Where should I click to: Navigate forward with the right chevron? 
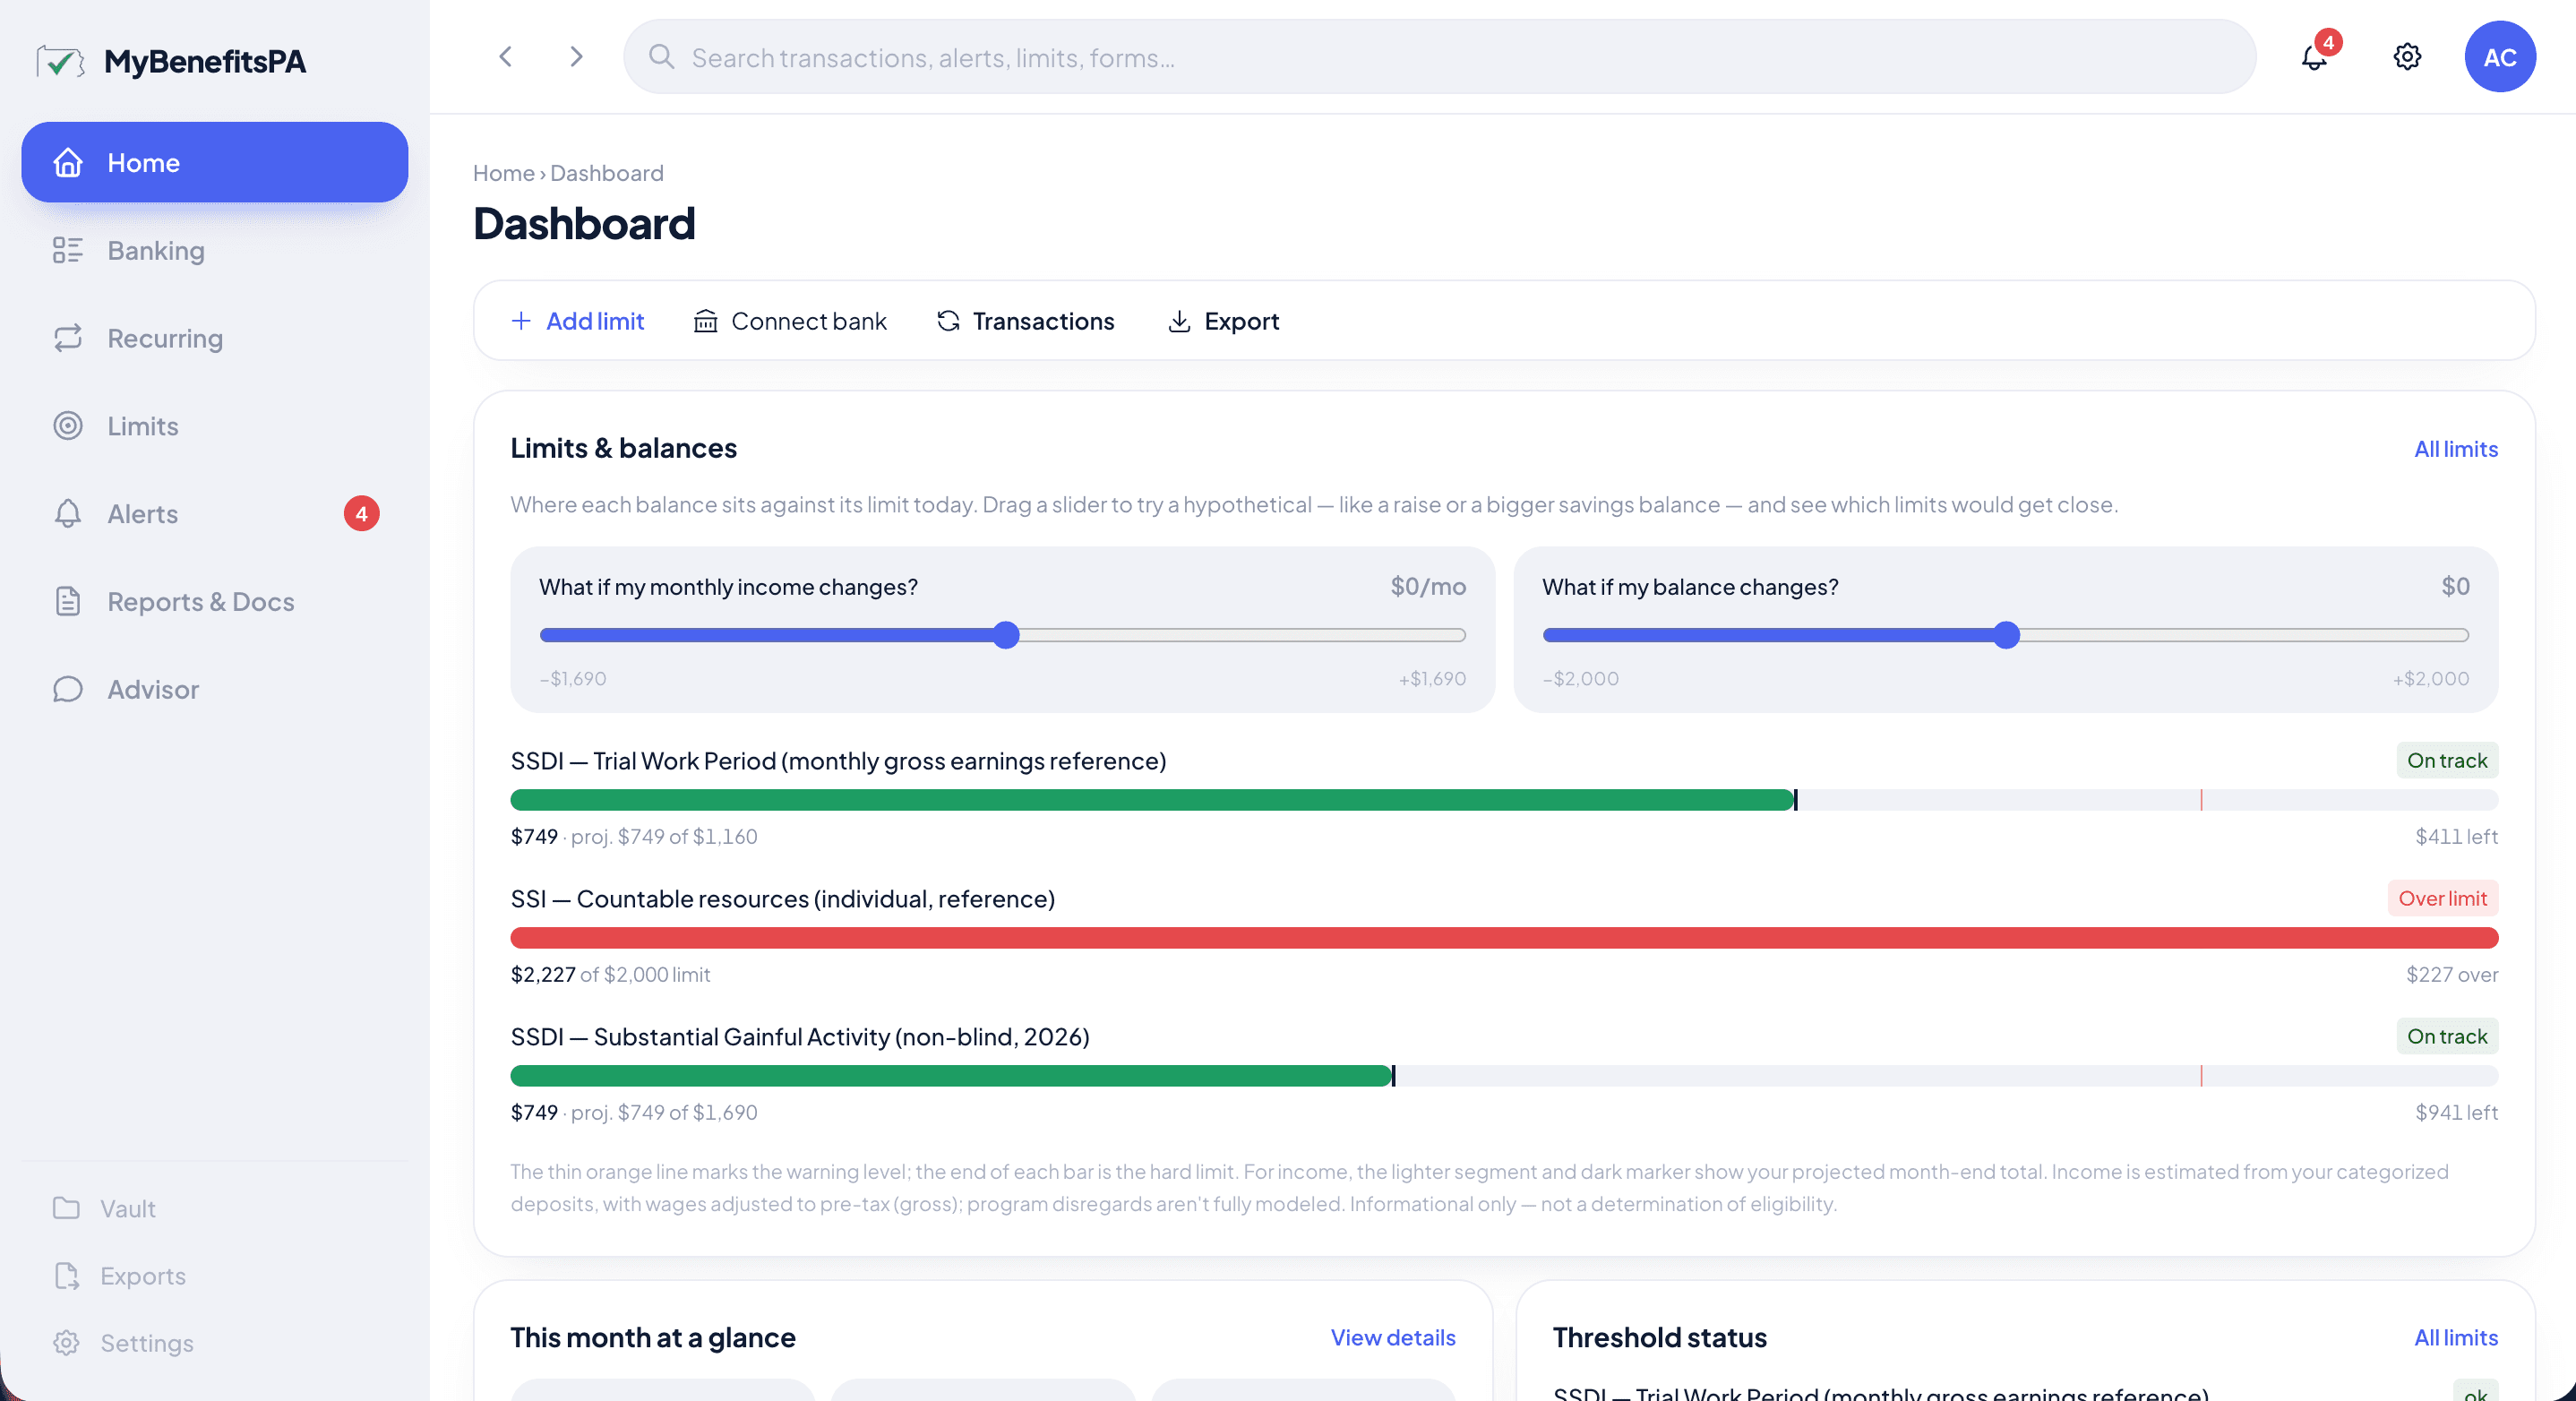coord(575,56)
